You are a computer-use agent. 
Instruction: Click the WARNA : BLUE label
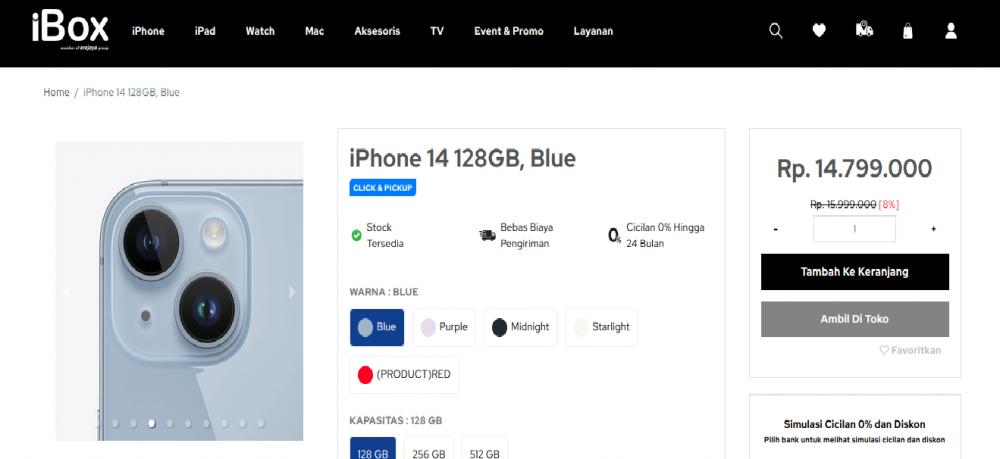point(384,292)
